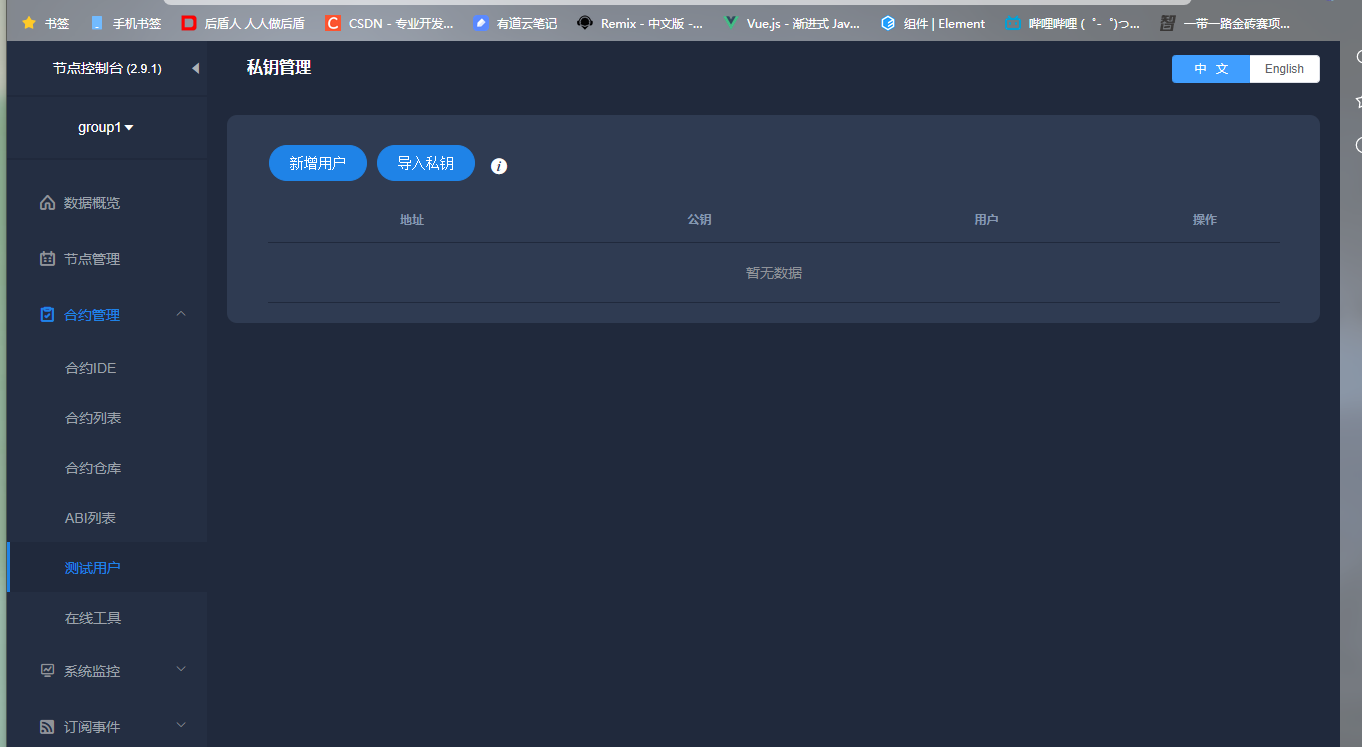The image size is (1362, 747).
Task: Click the info icon beside 导入私钥
Action: [499, 166]
